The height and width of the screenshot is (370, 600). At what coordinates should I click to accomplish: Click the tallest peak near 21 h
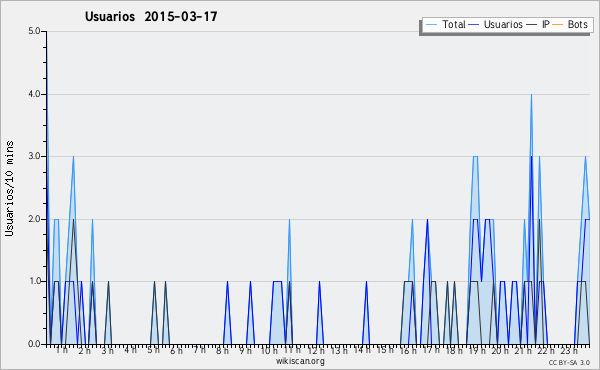[531, 95]
